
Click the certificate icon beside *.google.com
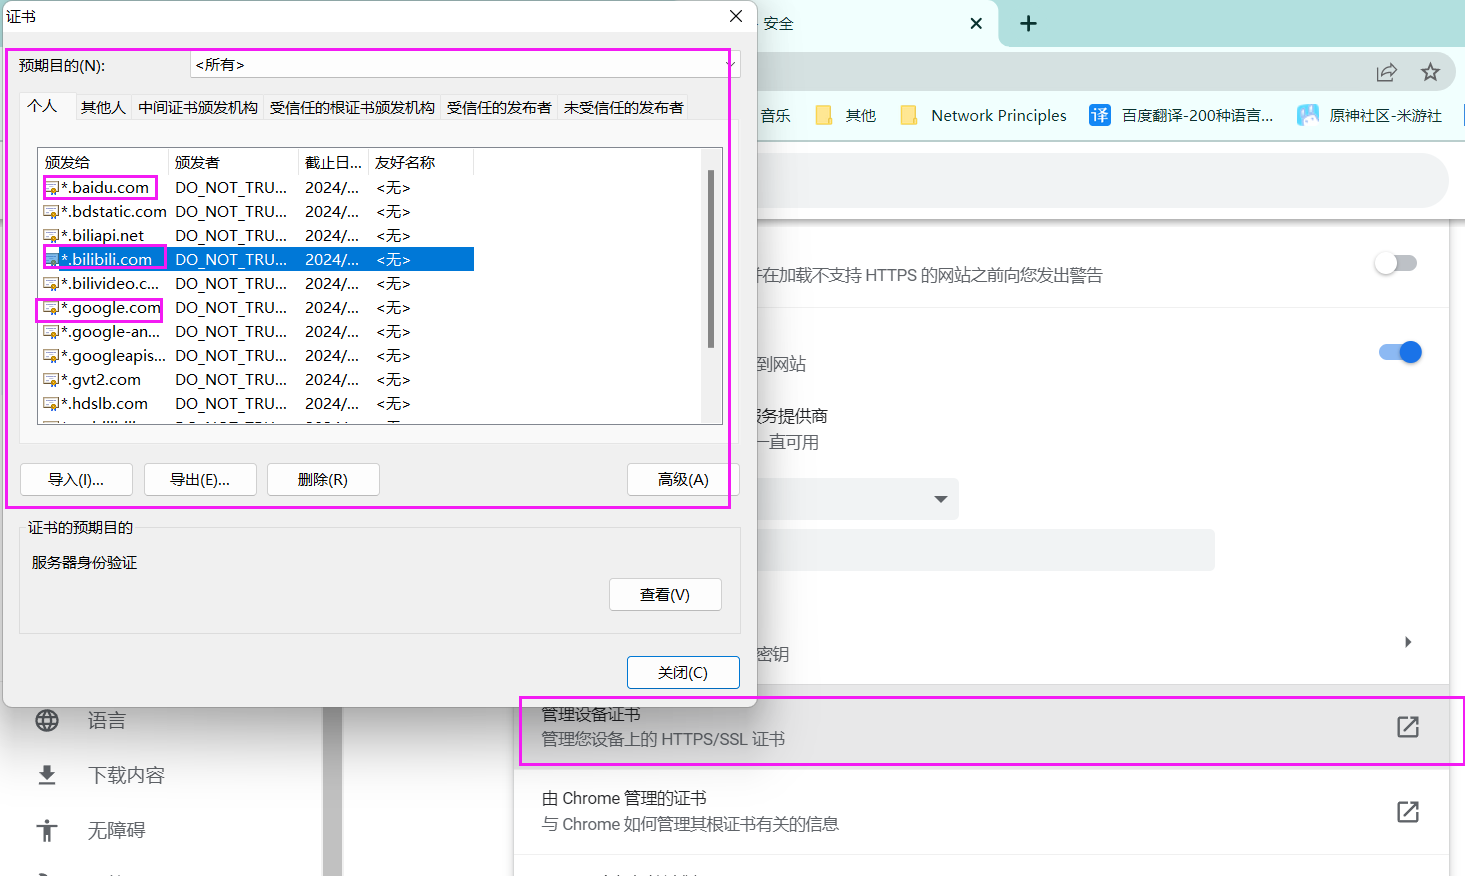click(51, 308)
